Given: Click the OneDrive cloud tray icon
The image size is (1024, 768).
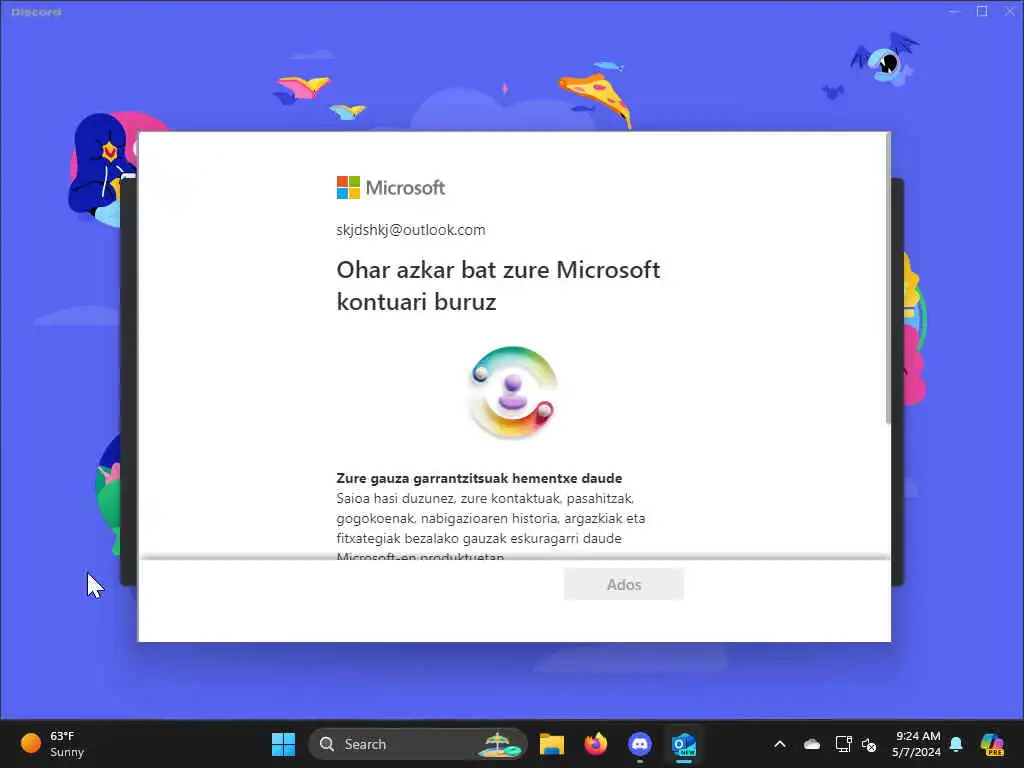Looking at the screenshot, I should [x=812, y=744].
